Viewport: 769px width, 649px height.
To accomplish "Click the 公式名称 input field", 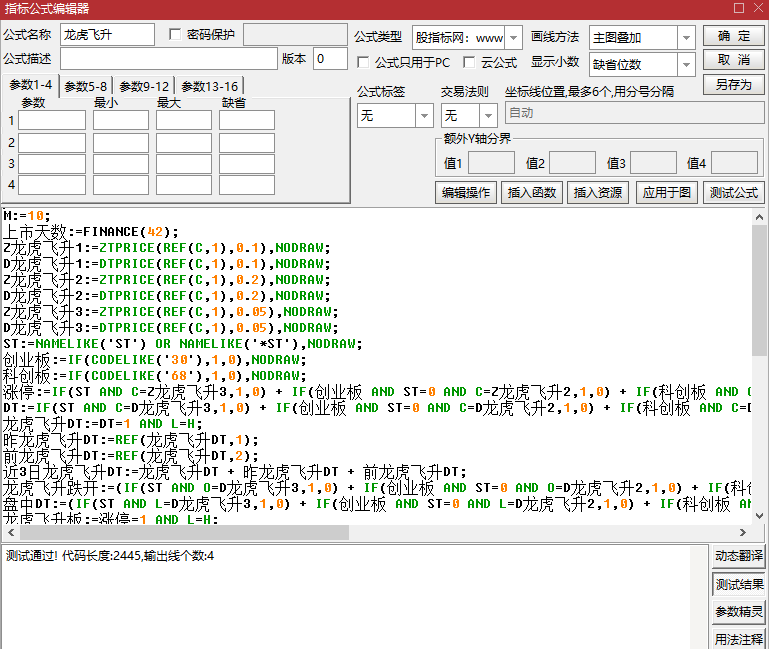I will [107, 35].
